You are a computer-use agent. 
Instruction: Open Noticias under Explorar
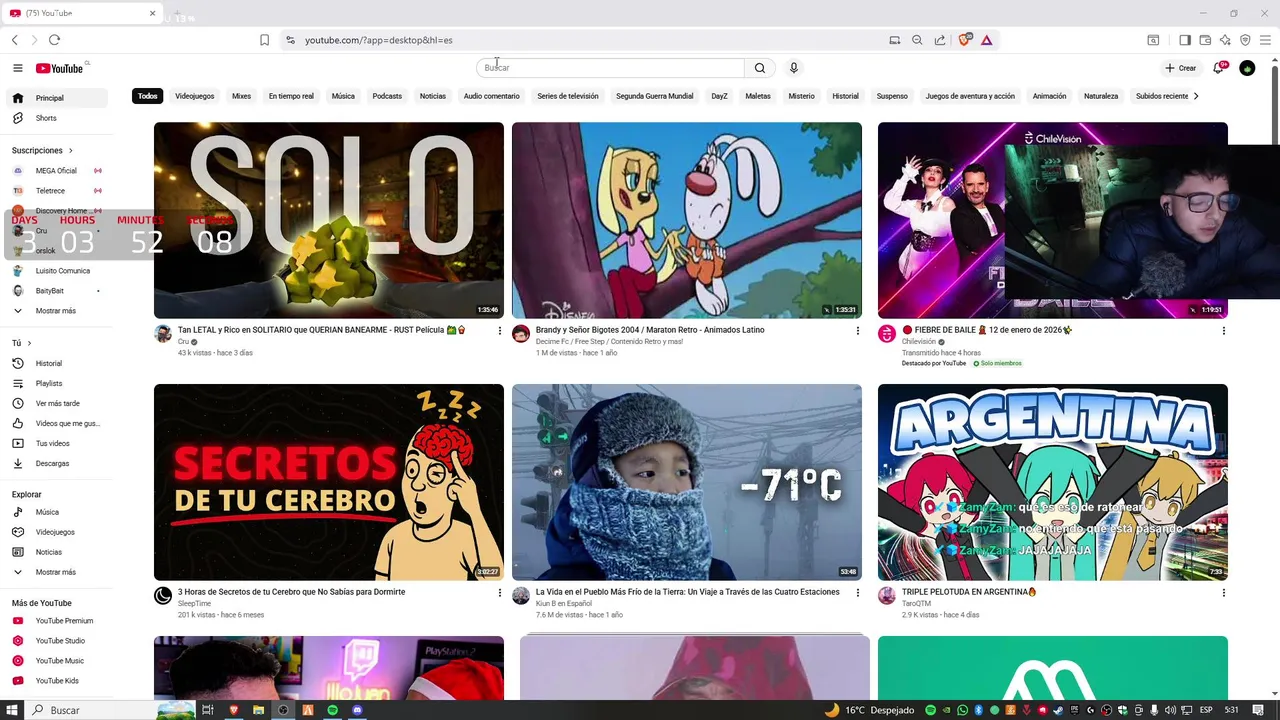tap(59, 552)
